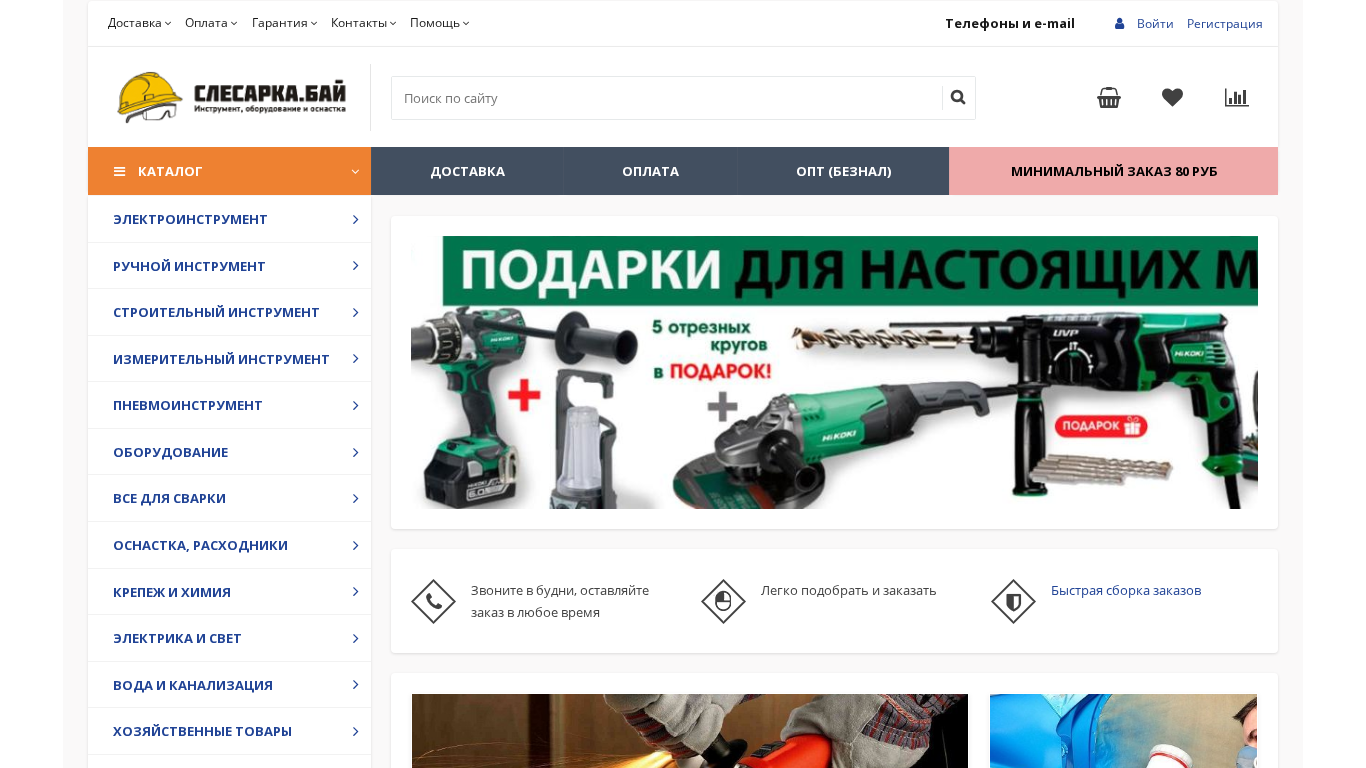The image size is (1366, 768).
Task: Select Электроинструмент category
Action: point(190,219)
